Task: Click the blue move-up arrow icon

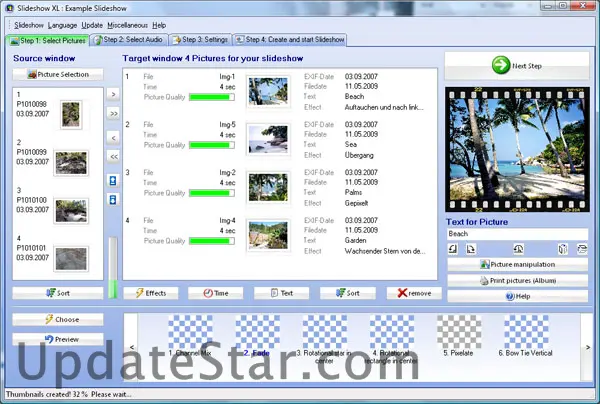Action: (x=113, y=181)
